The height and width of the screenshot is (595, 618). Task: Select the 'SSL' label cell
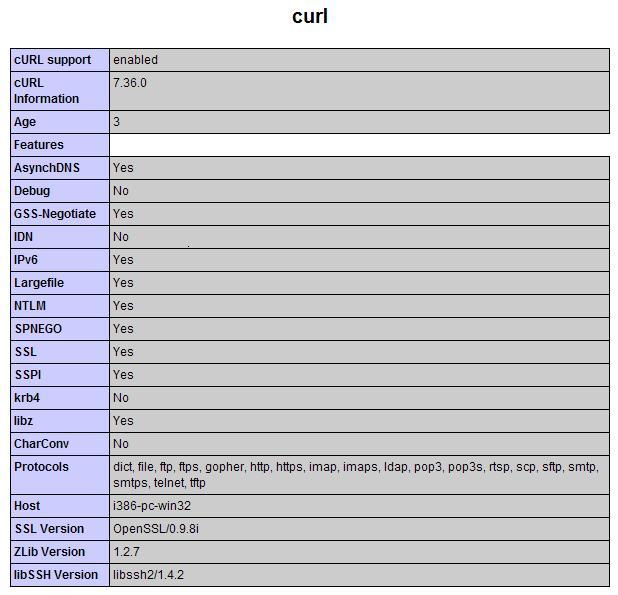click(x=60, y=352)
